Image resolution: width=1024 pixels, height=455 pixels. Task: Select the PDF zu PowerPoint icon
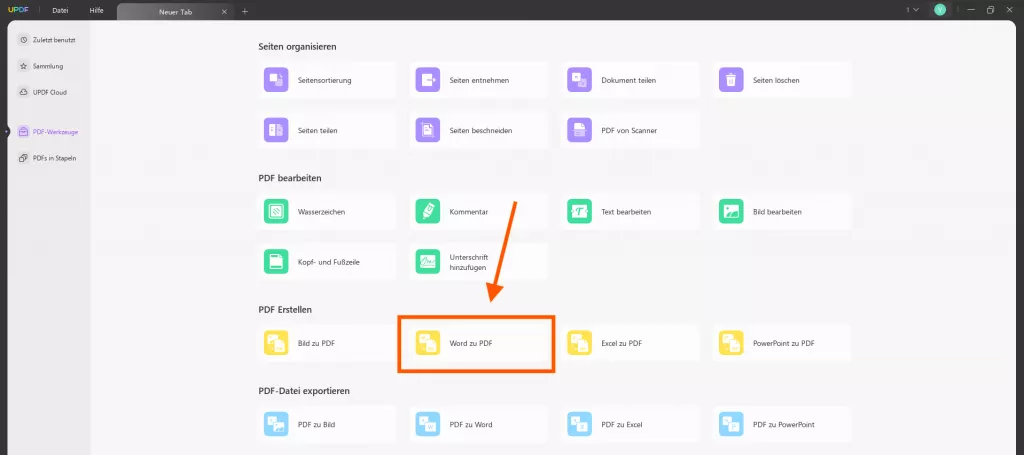tap(731, 424)
